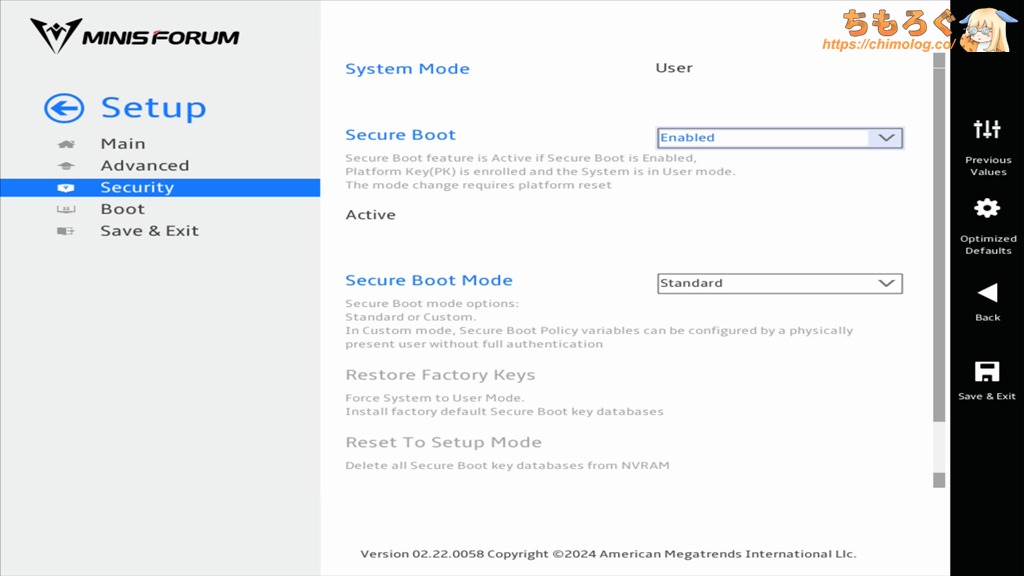Click the Save & Exit sidebar icon
1024x576 pixels.
[x=66, y=231]
